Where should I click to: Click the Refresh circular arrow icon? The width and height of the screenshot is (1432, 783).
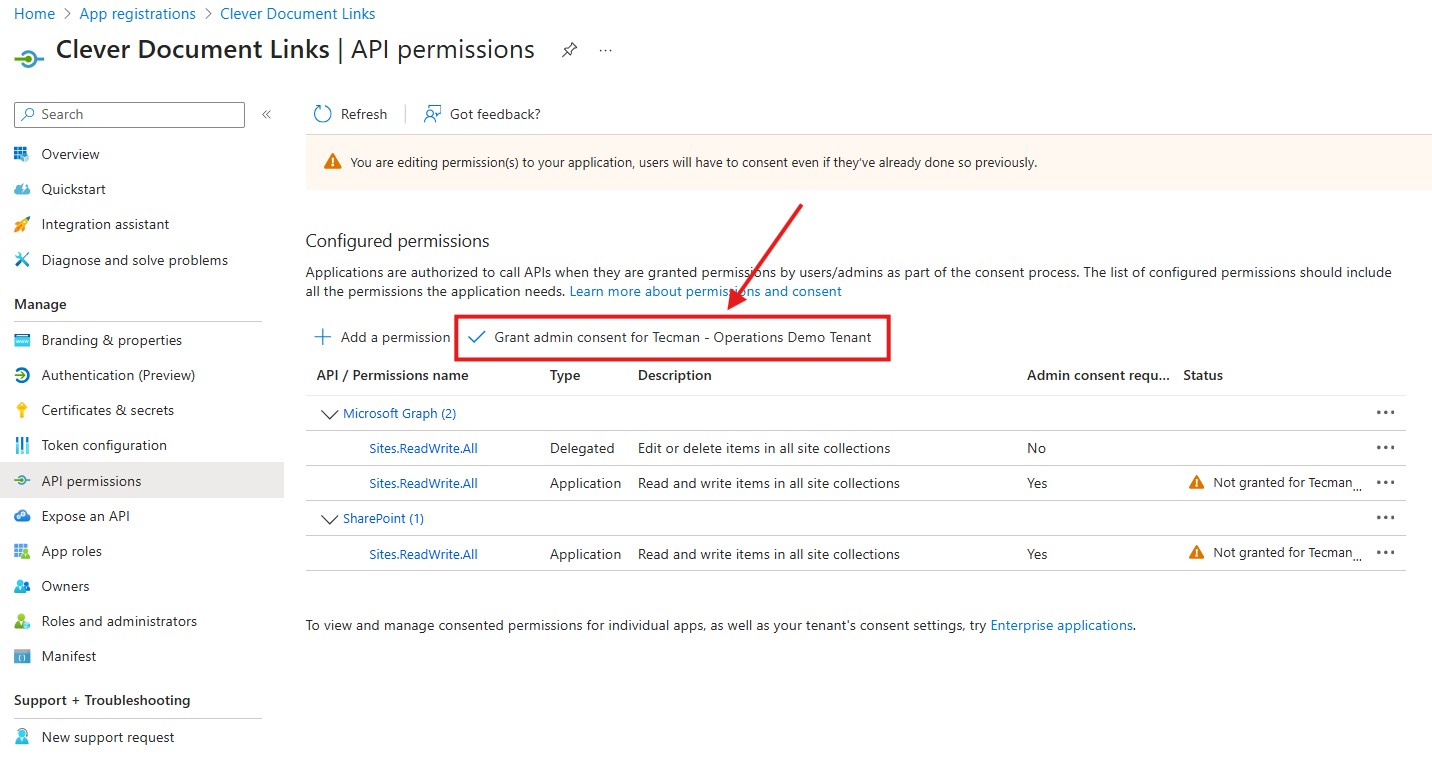tap(322, 114)
